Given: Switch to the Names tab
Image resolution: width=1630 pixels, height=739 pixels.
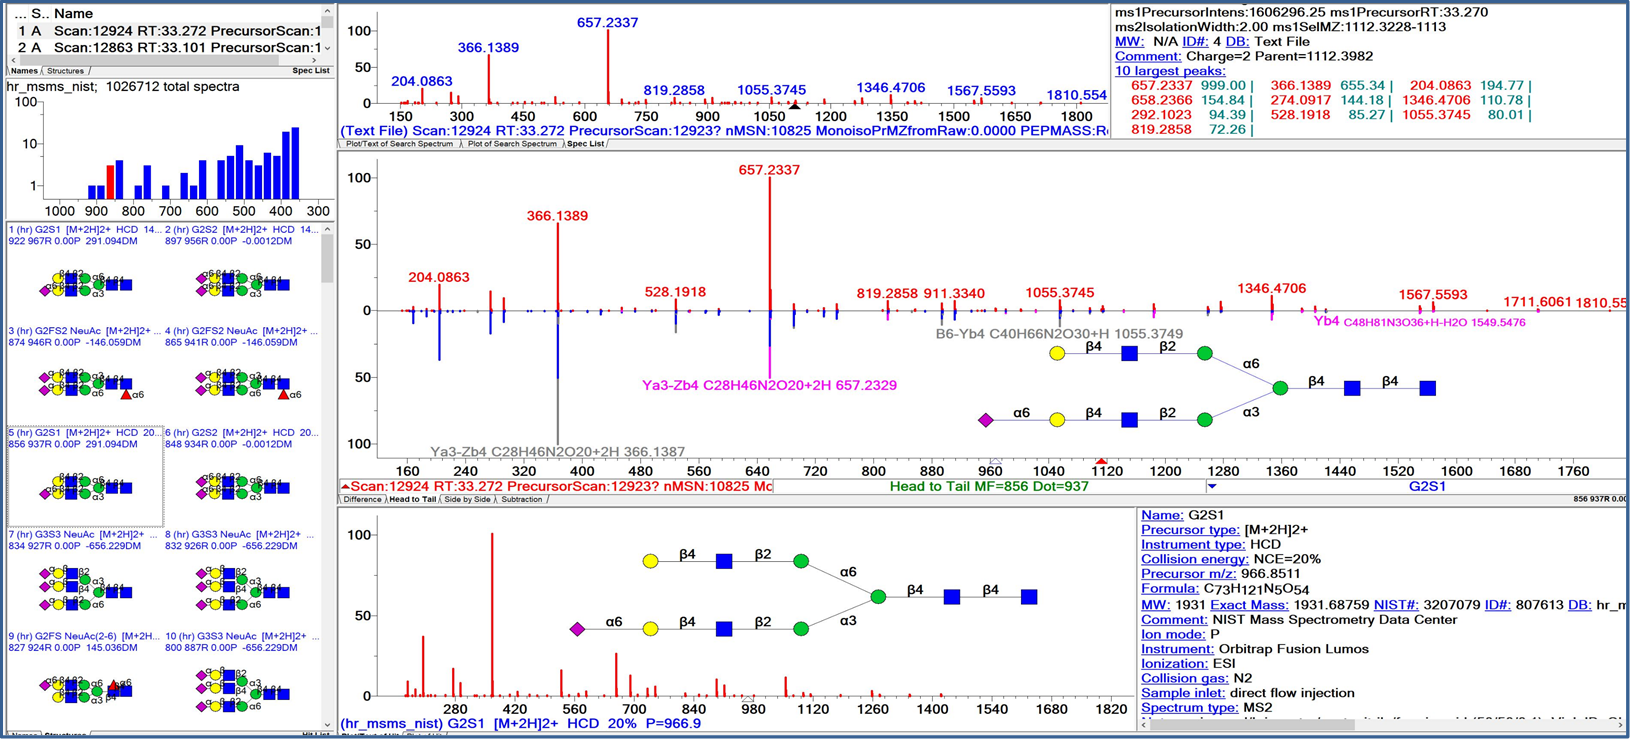Looking at the screenshot, I should coord(24,71).
